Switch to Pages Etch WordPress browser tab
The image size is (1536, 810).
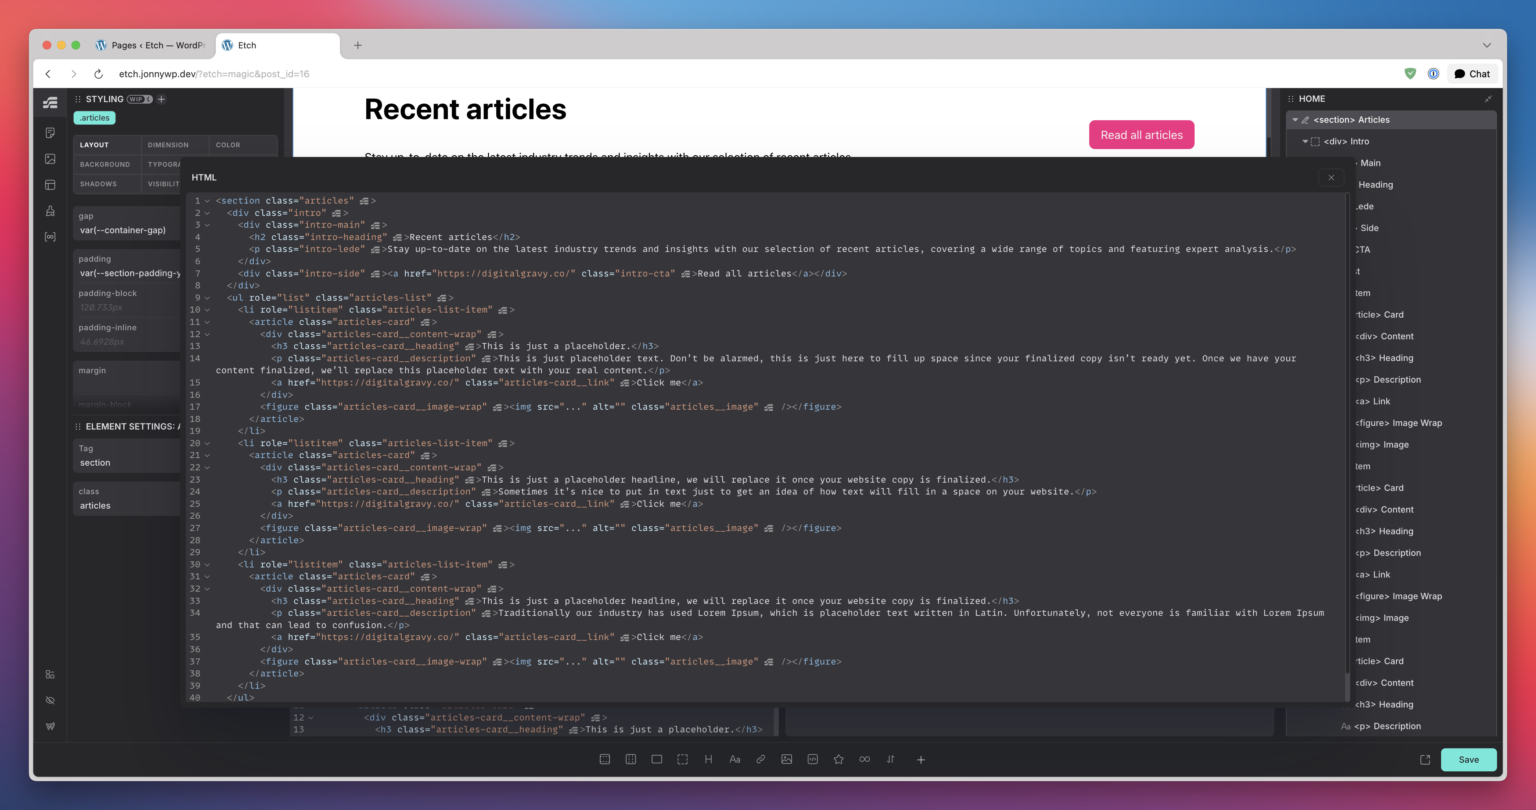150,45
